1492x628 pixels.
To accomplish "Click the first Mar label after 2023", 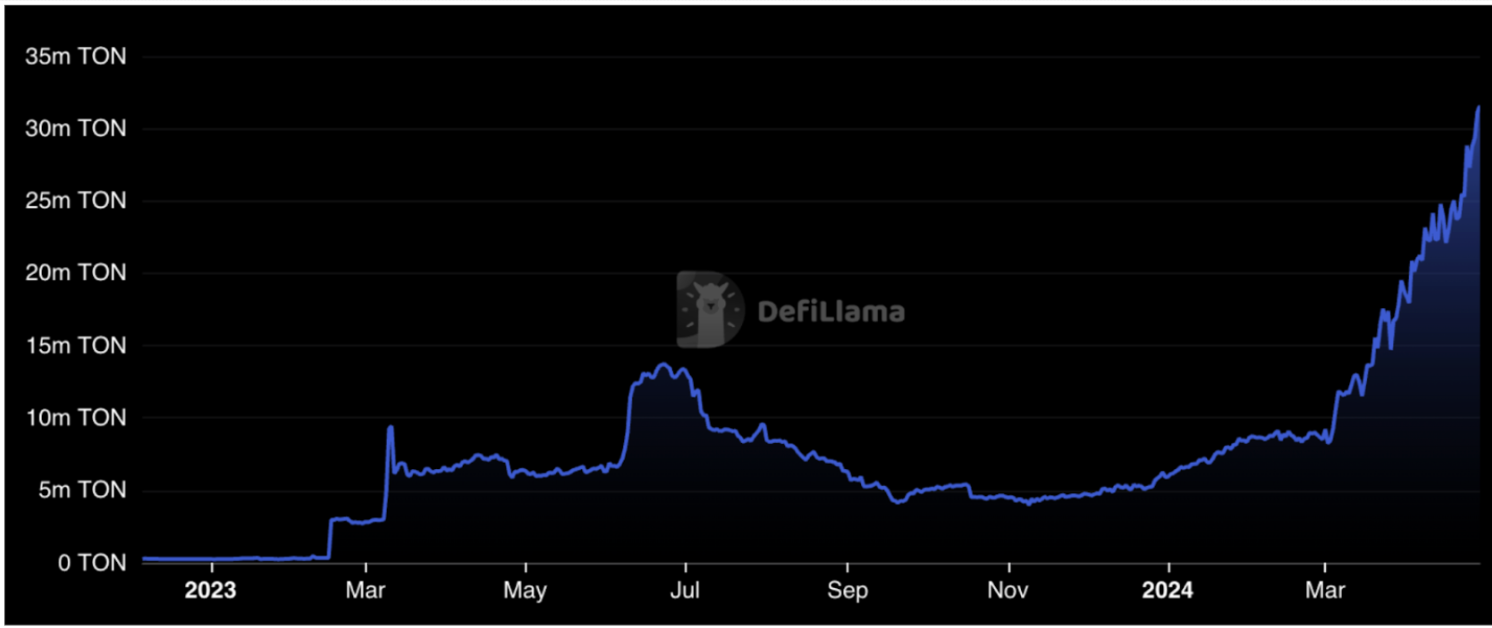I will (x=365, y=590).
